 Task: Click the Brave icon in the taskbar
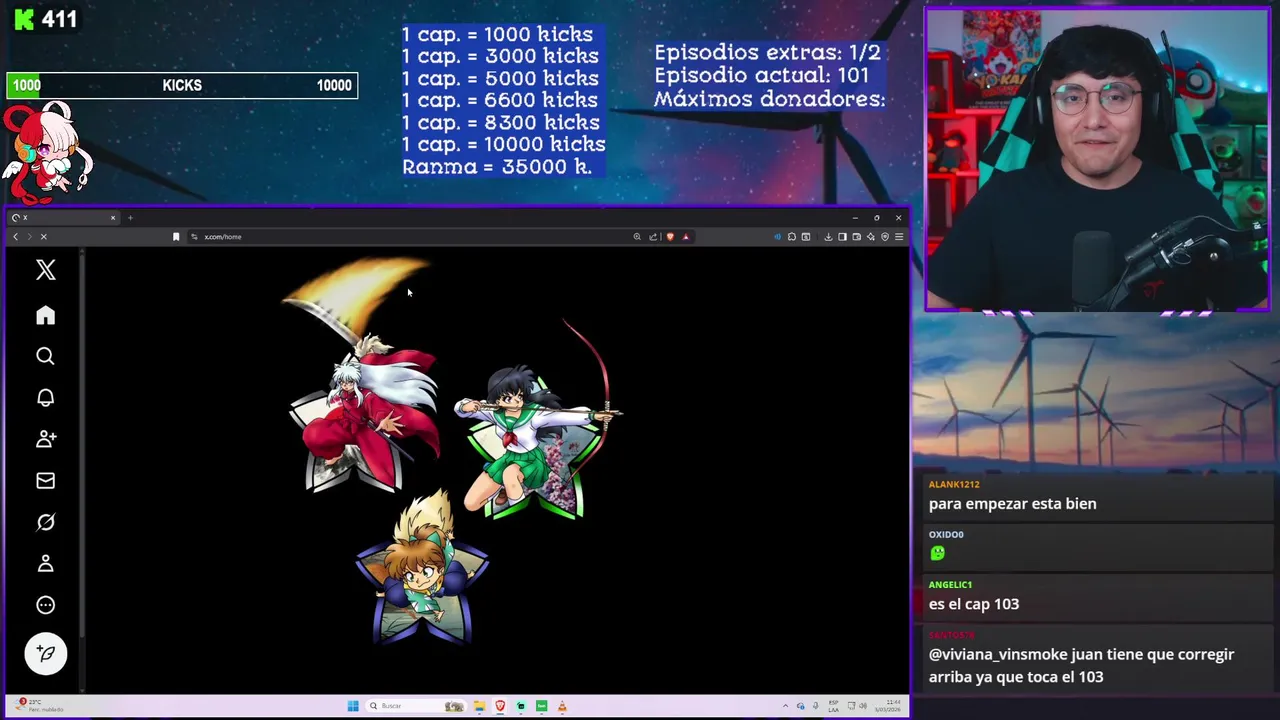(x=500, y=706)
